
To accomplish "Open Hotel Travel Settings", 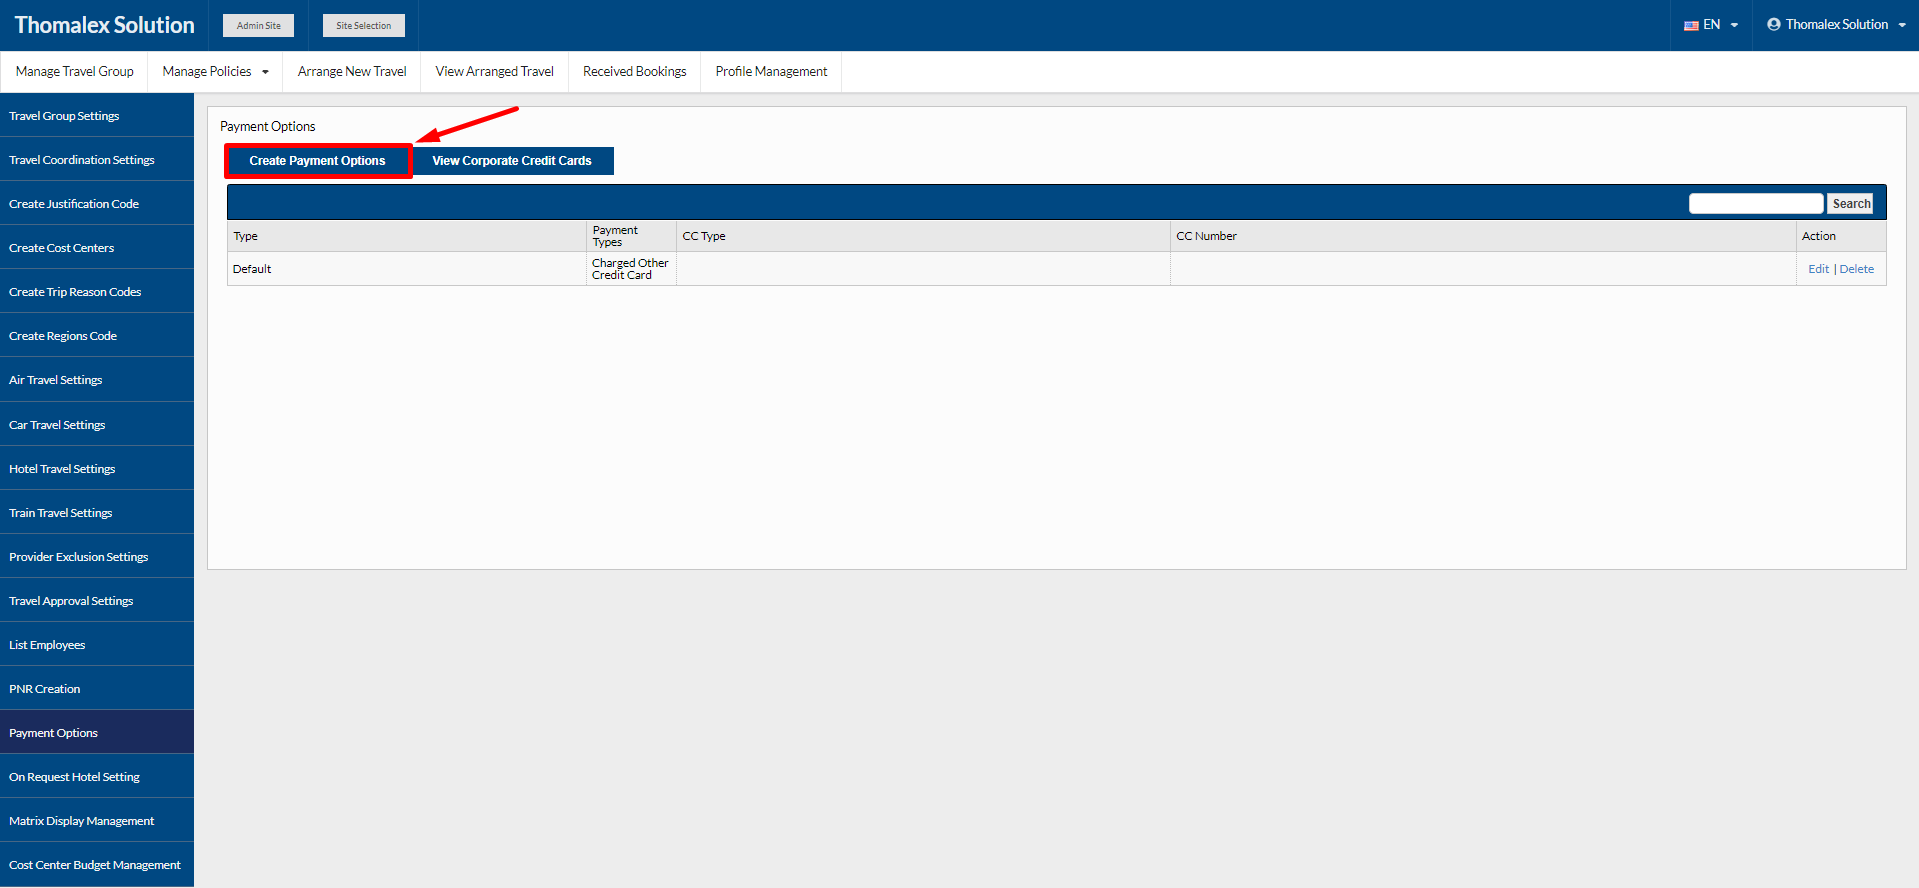I will (x=97, y=469).
